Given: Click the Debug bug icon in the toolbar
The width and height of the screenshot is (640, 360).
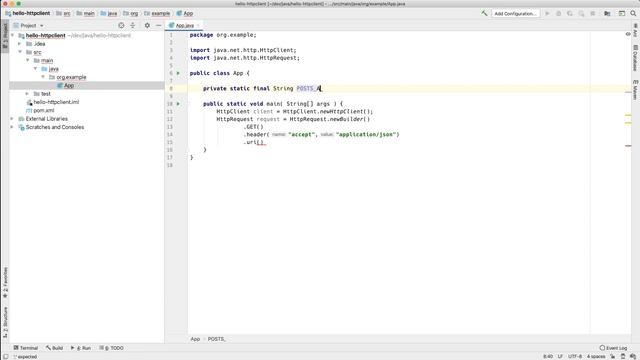Looking at the screenshot, I should pyautogui.click(x=559, y=13).
